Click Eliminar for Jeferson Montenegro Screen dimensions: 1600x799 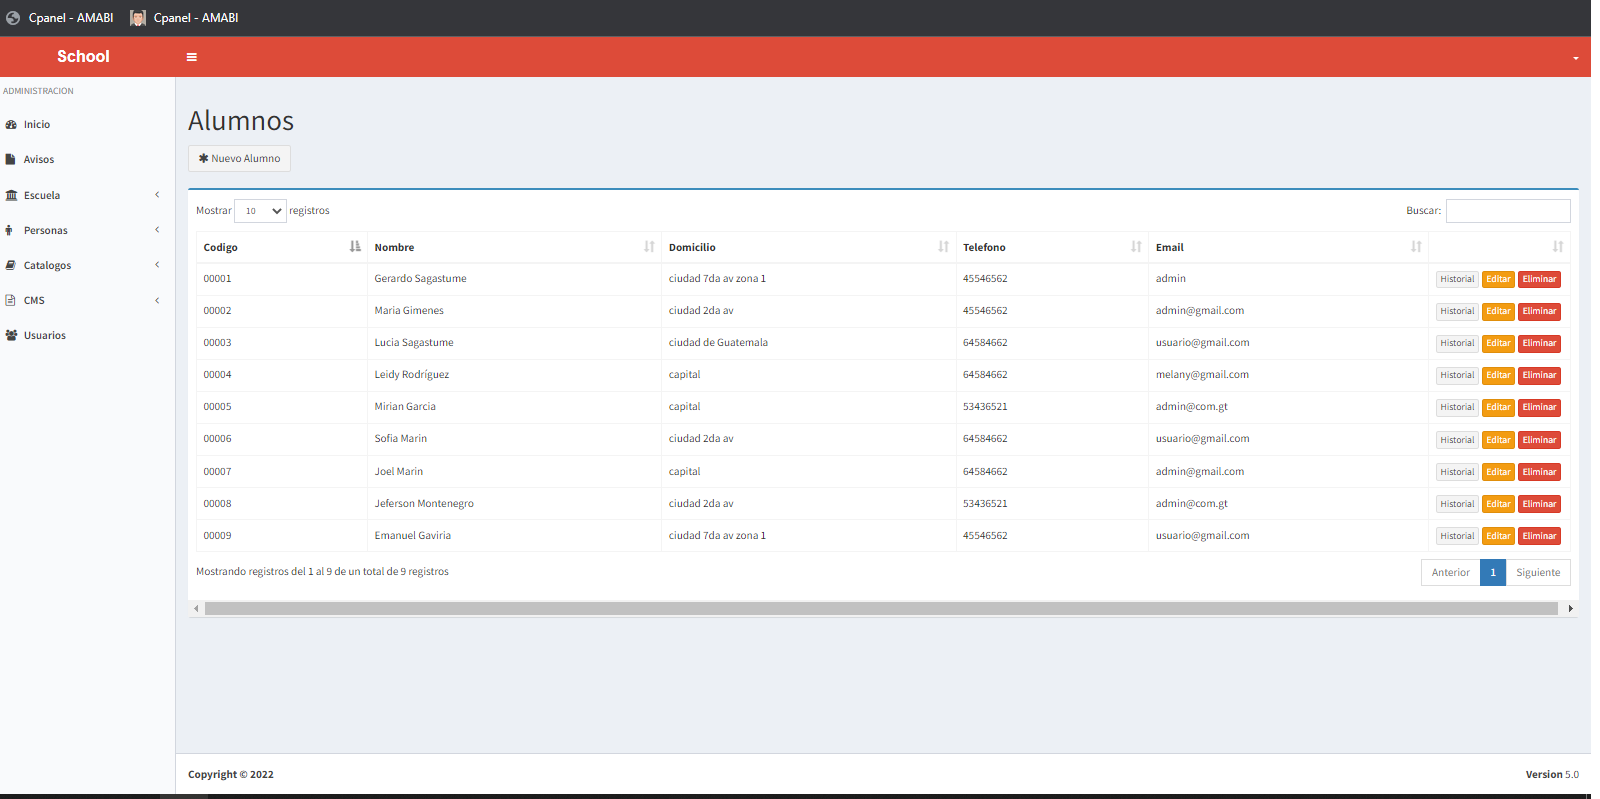tap(1539, 504)
